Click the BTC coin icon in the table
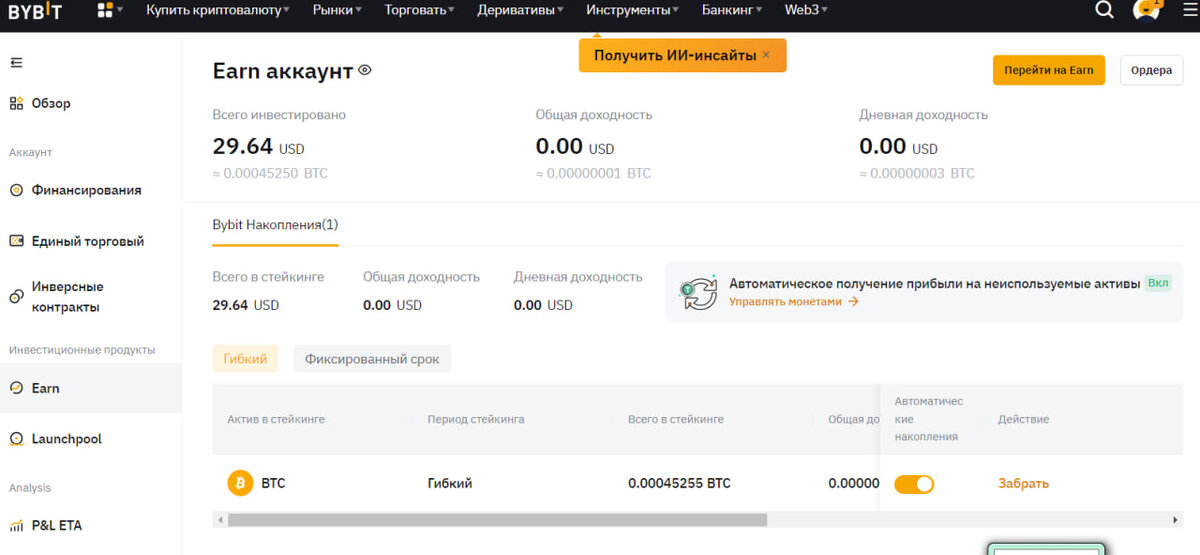Viewport: 1200px width, 555px height. [x=240, y=483]
